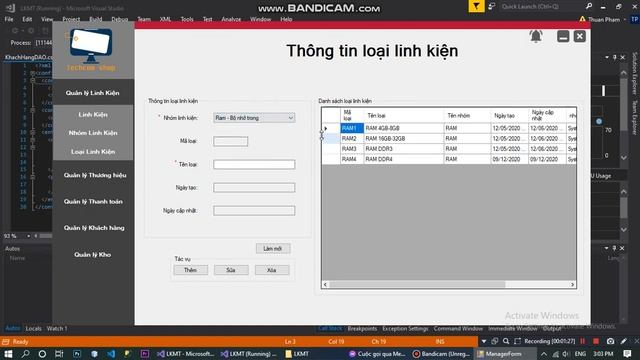
Task: Select Loại Linh Kiện sidebar item
Action: point(93,151)
